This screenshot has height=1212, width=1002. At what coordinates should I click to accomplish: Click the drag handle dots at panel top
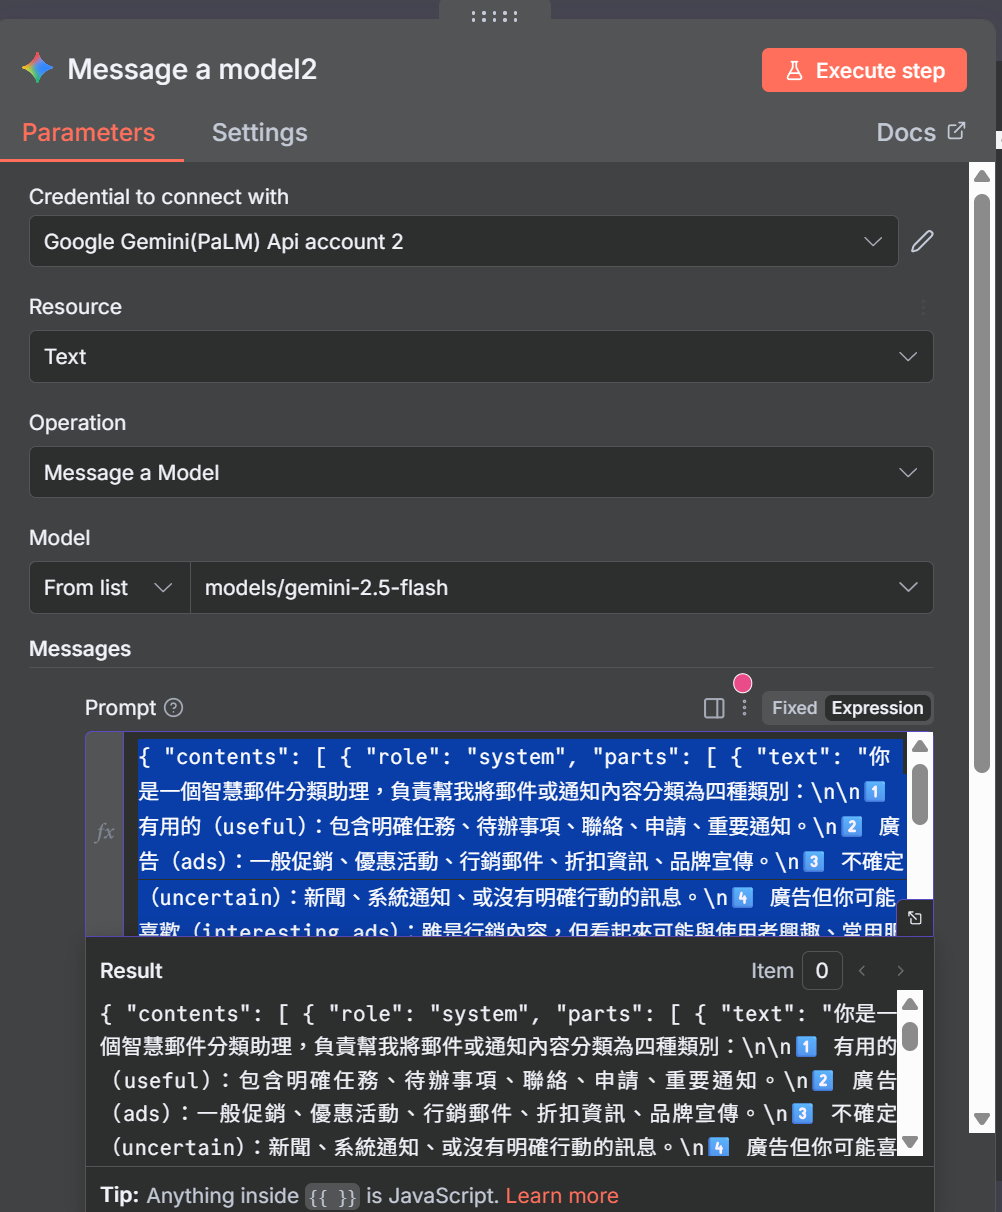pos(494,17)
